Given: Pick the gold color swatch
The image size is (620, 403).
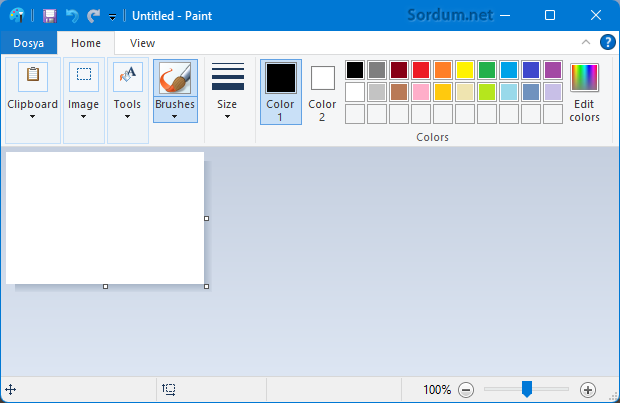Looking at the screenshot, I should pos(443,92).
